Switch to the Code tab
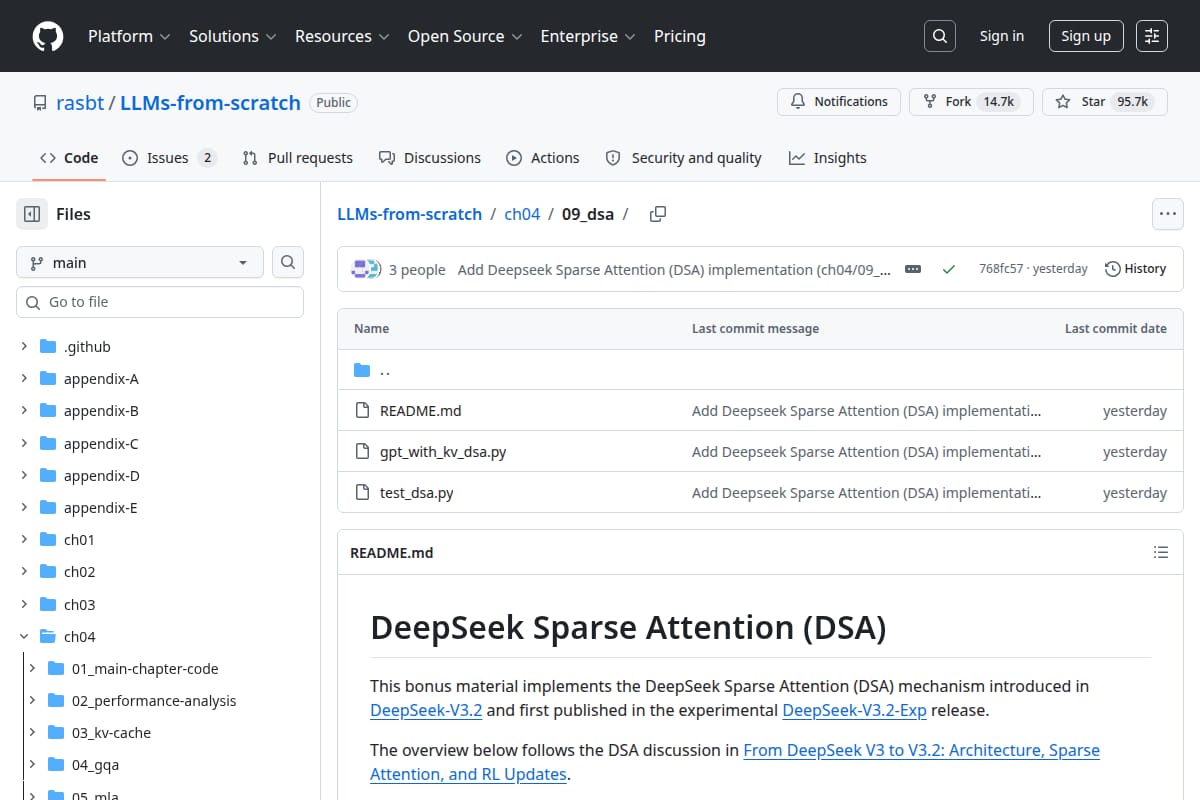This screenshot has height=800, width=1200. coord(69,158)
